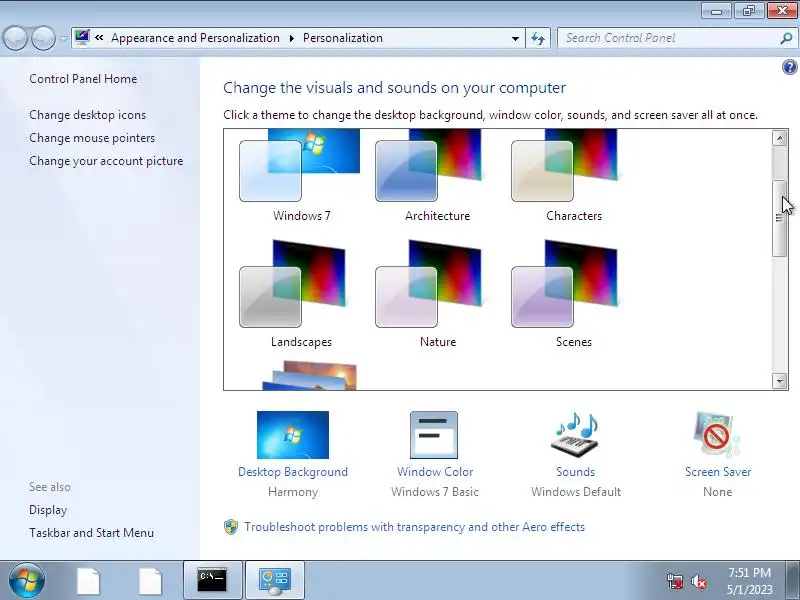800x600 pixels.
Task: Expand arrow after Appearance and Personalization breadcrumb
Action: coord(292,38)
